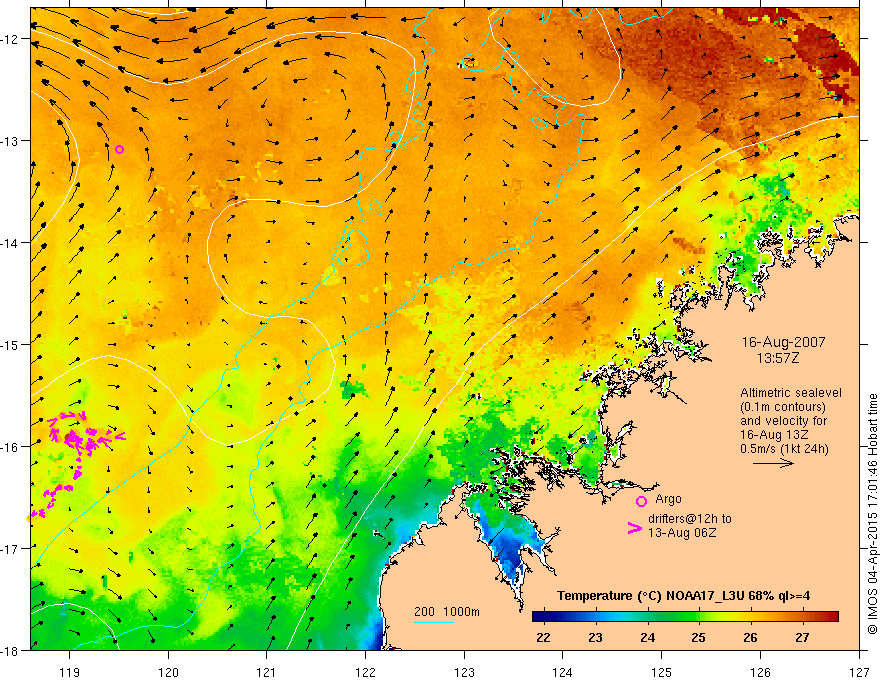Click the latitude axis label '-12'
The width and height of the screenshot is (880, 680).
point(11,39)
